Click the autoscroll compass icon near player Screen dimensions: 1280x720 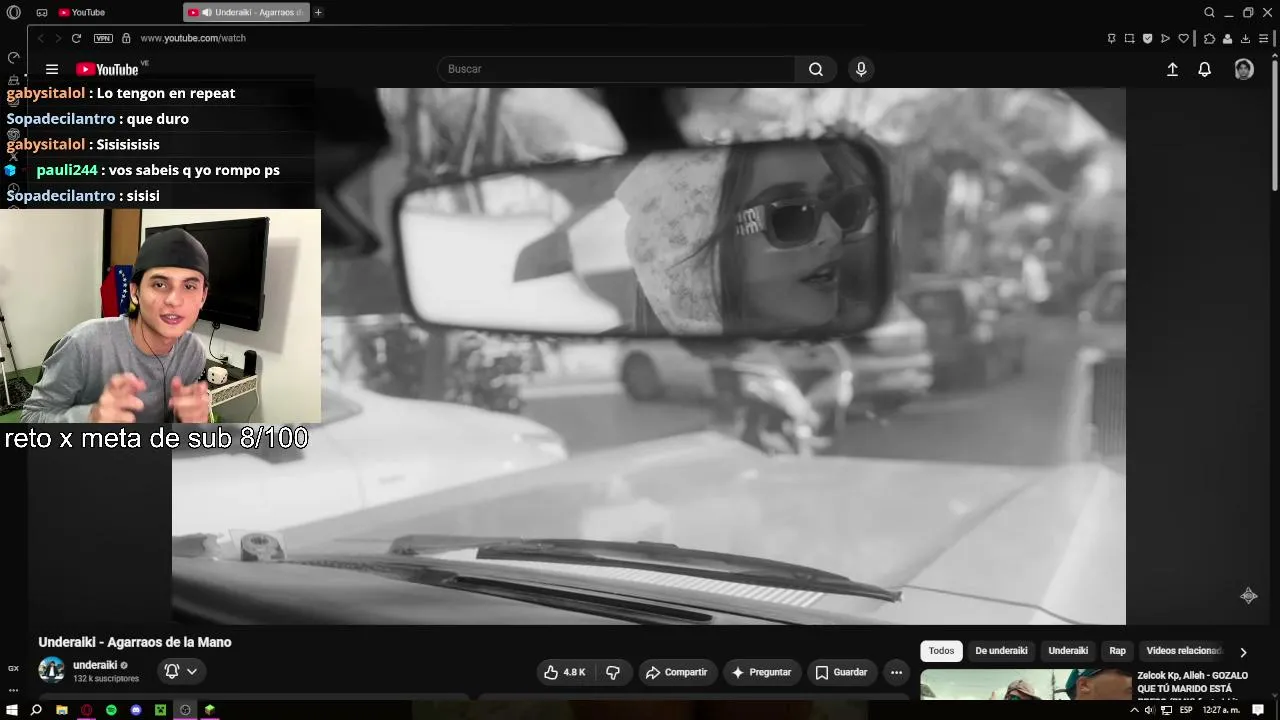[x=1249, y=596]
